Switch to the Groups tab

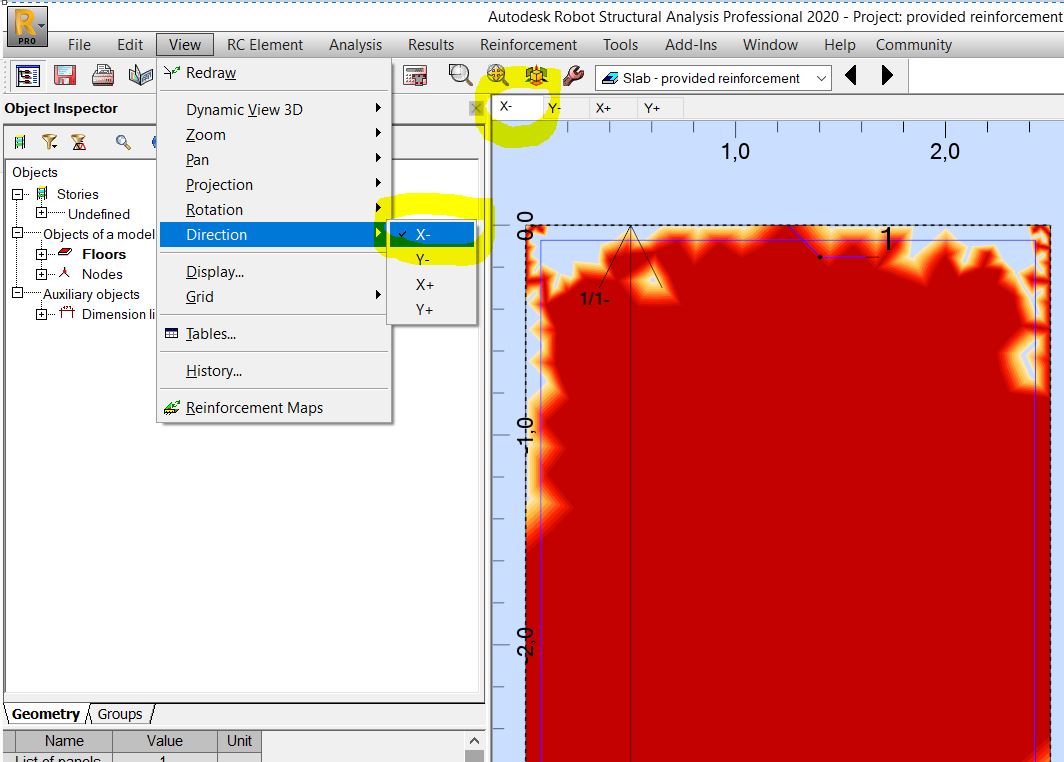119,714
